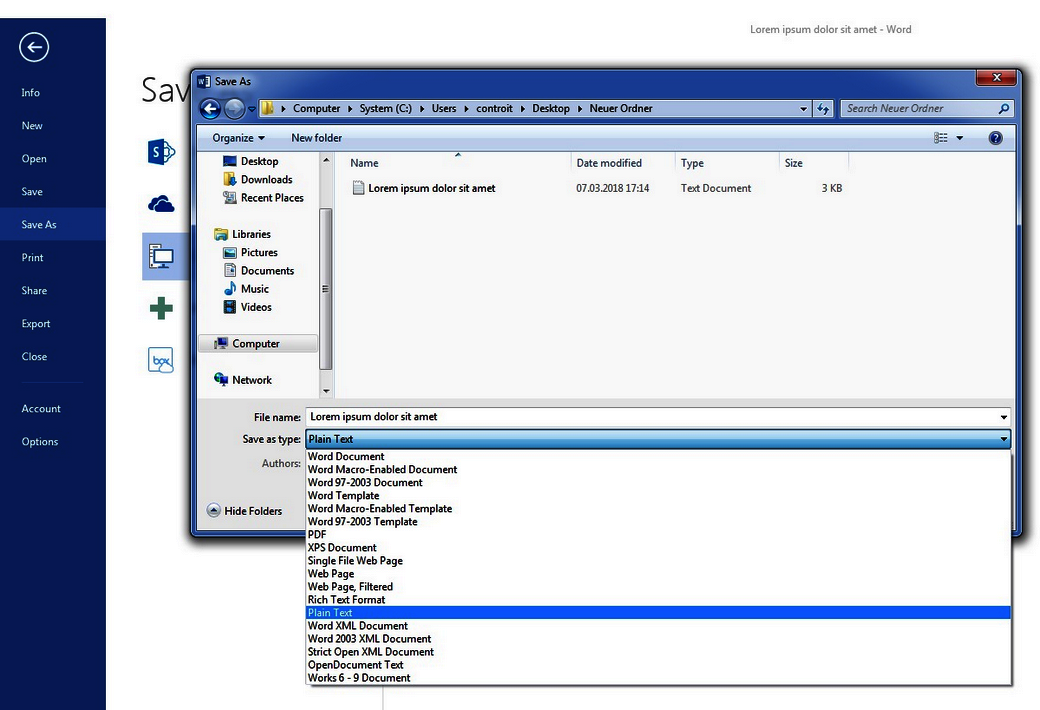Choose the OneDrive cloud icon
Viewport: 1040px width, 710px height.
(x=161, y=205)
